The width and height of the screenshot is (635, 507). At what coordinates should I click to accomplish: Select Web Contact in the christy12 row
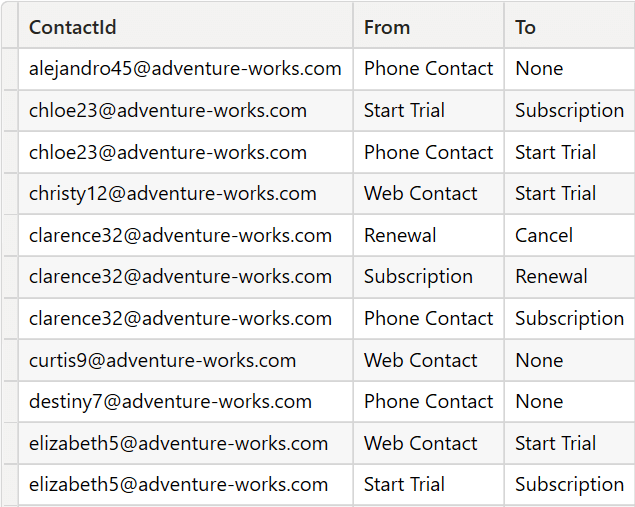pyautogui.click(x=428, y=194)
